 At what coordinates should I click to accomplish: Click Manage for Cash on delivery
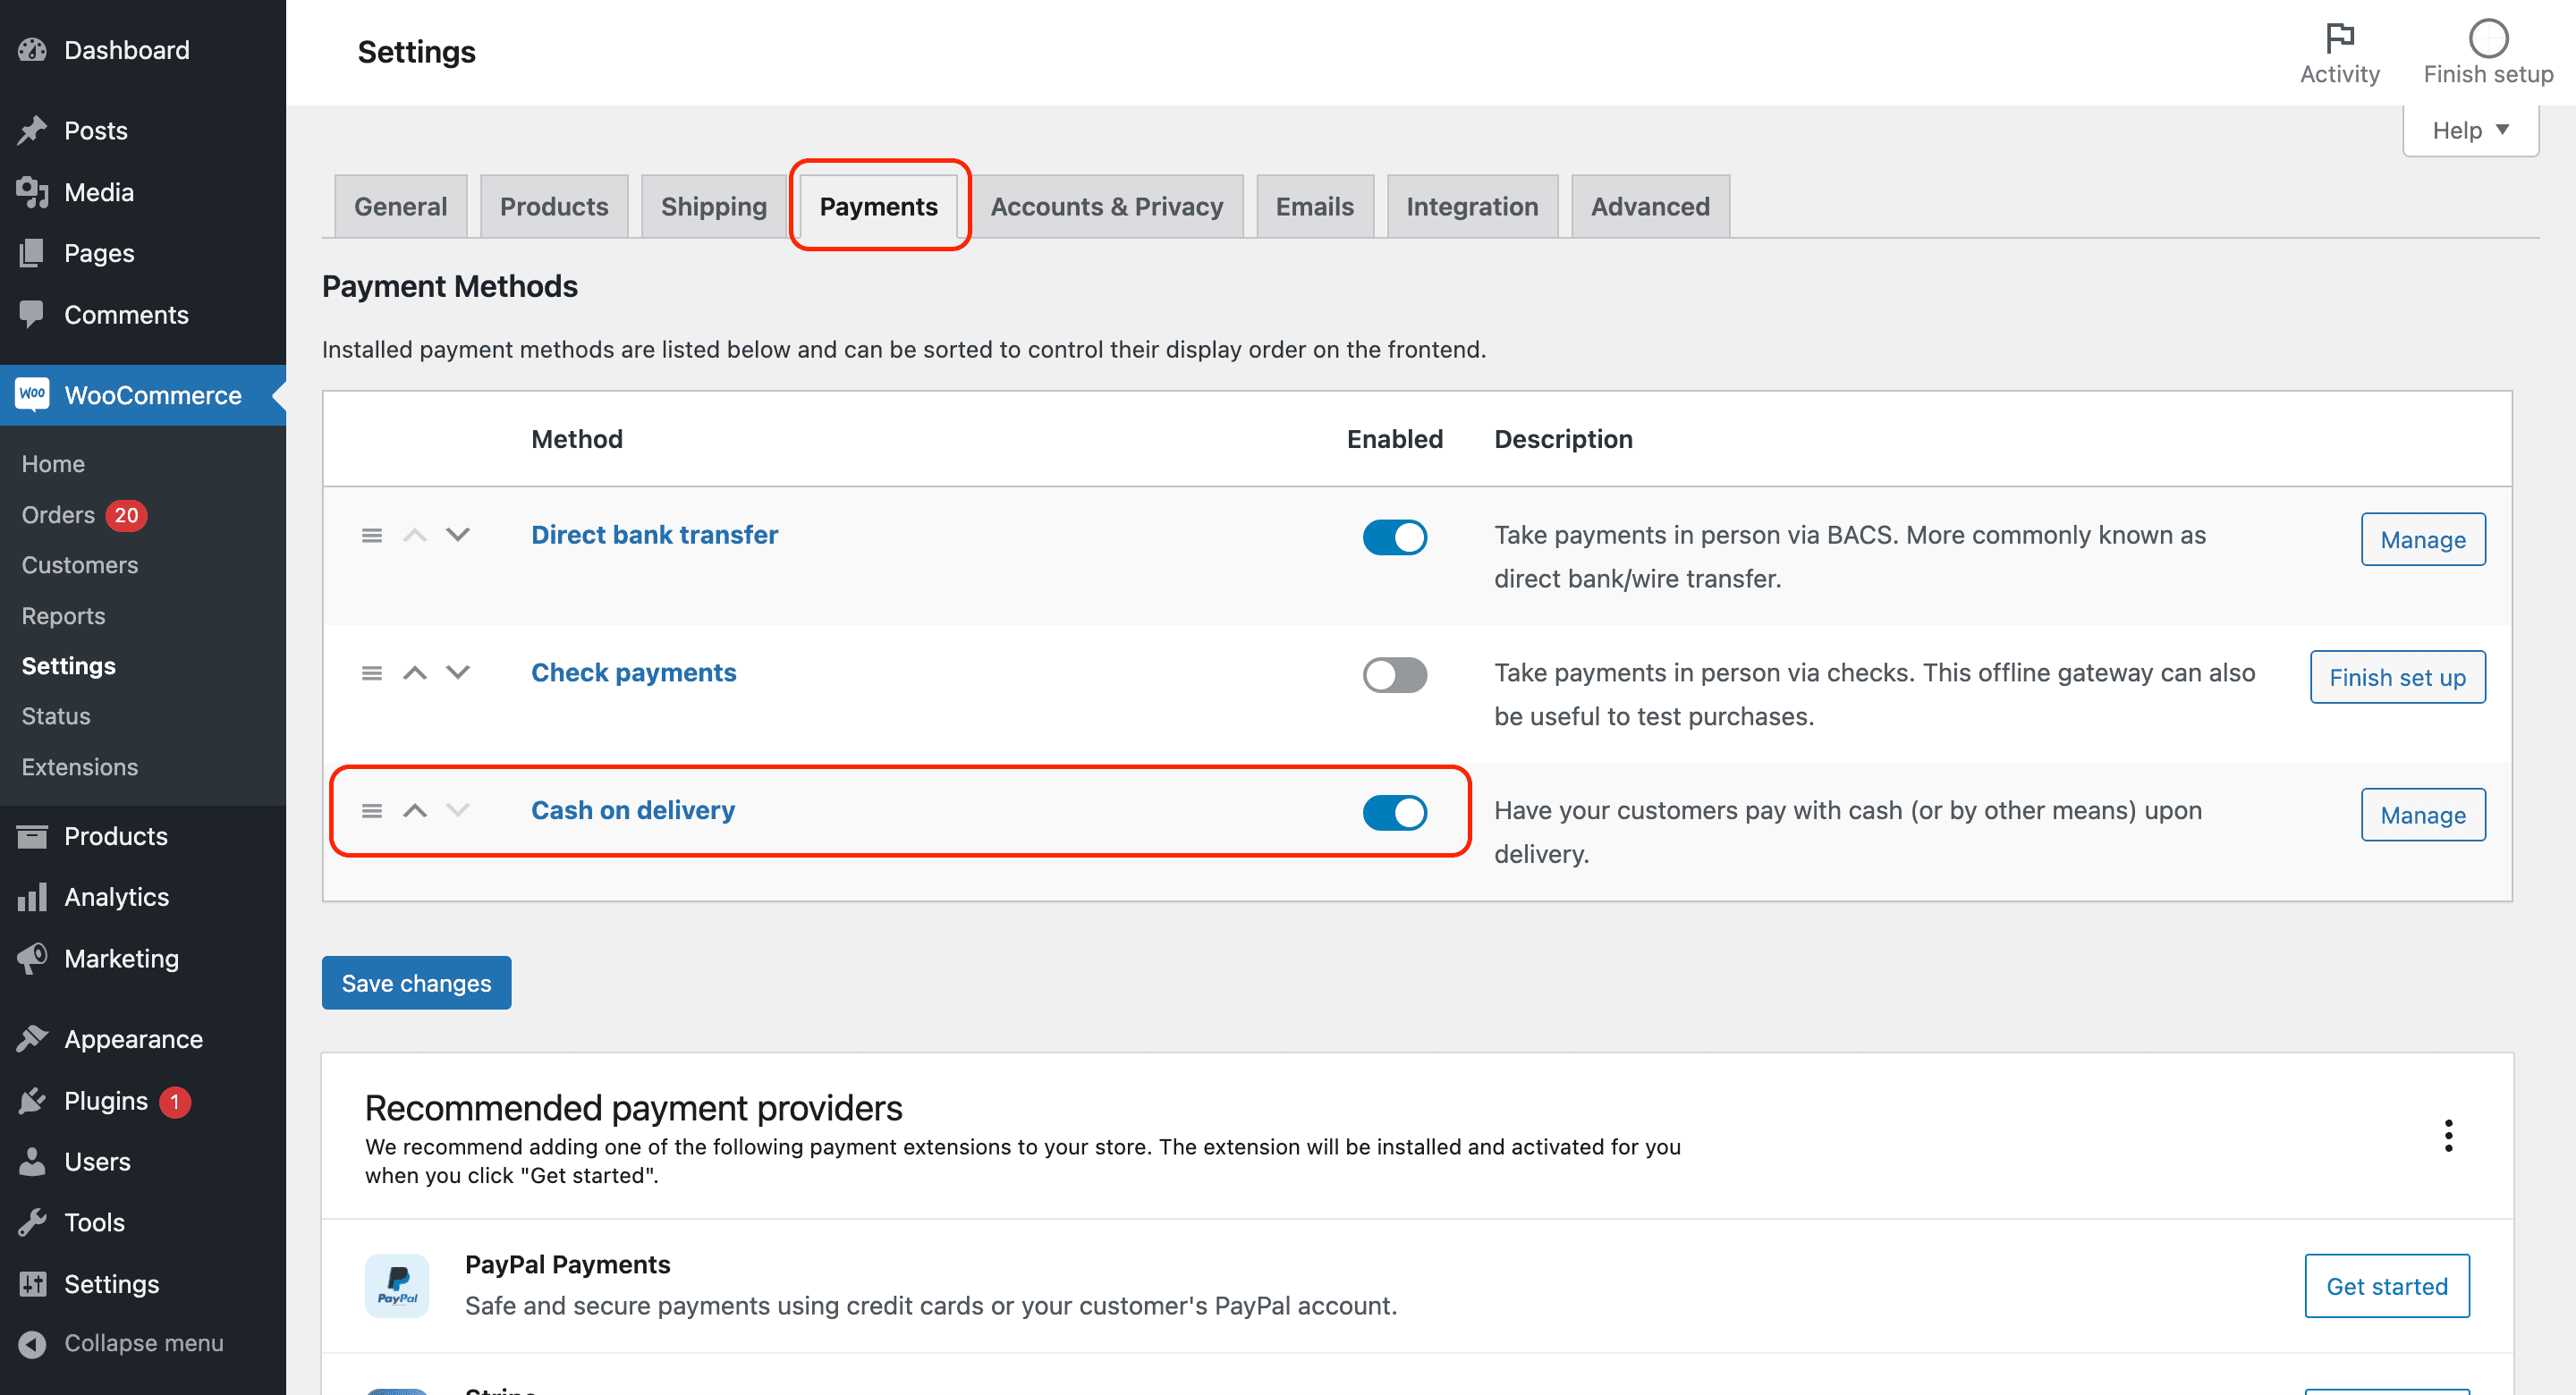2423,815
